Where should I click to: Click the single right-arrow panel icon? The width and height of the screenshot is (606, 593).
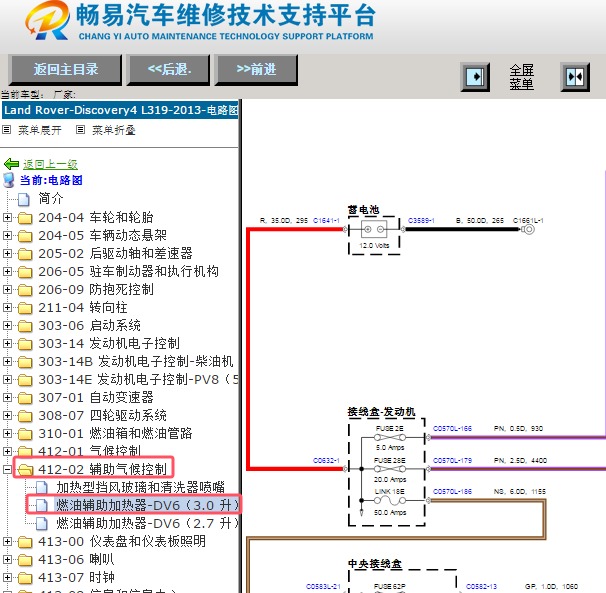[475, 77]
